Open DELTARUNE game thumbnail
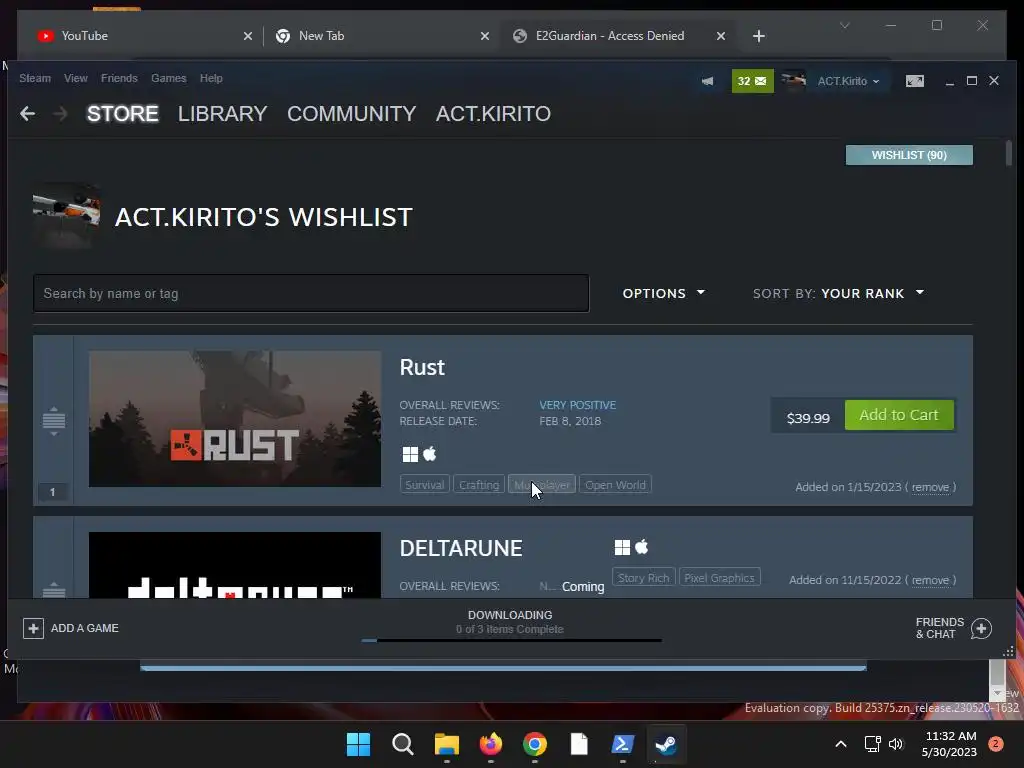This screenshot has width=1024, height=768. coord(234,565)
